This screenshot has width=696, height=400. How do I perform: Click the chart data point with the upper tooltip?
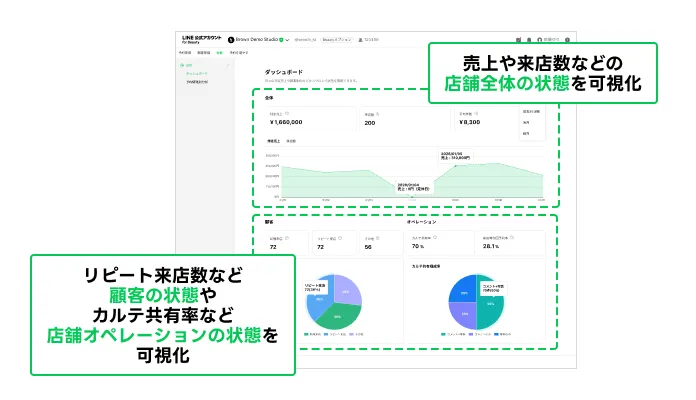tap(456, 166)
